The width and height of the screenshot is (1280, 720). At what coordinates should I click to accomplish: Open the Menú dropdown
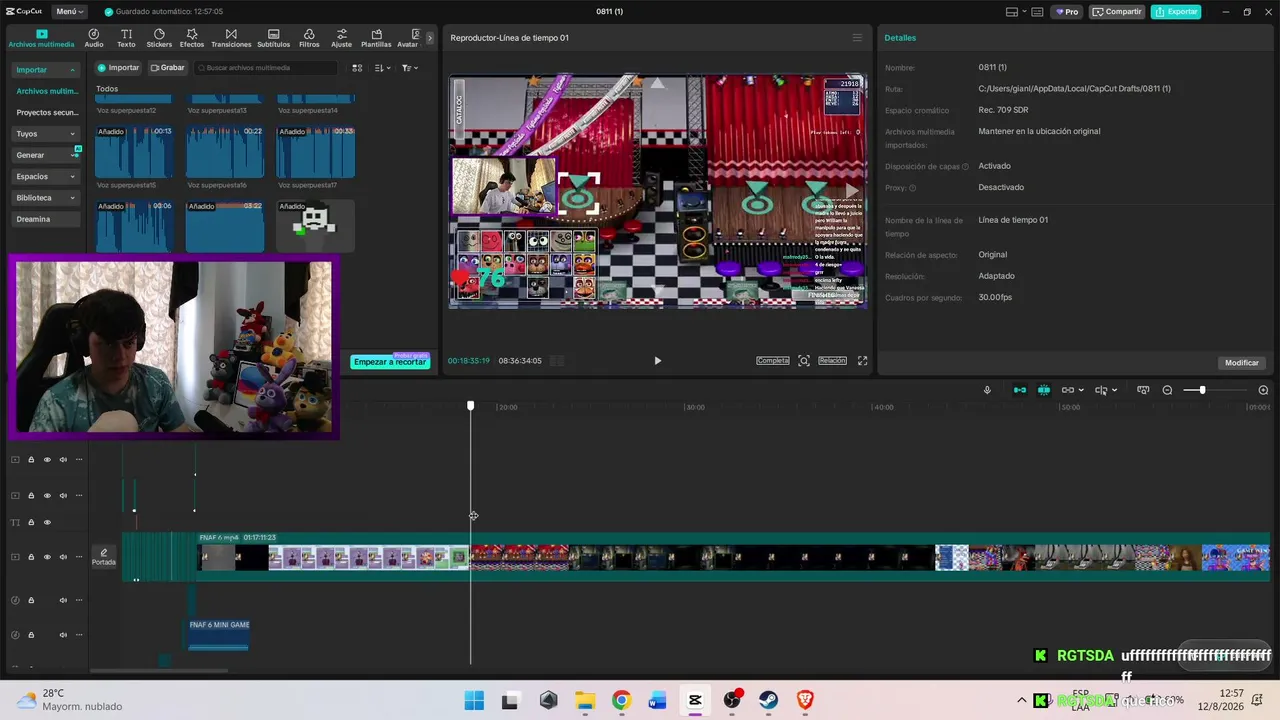[x=69, y=12]
